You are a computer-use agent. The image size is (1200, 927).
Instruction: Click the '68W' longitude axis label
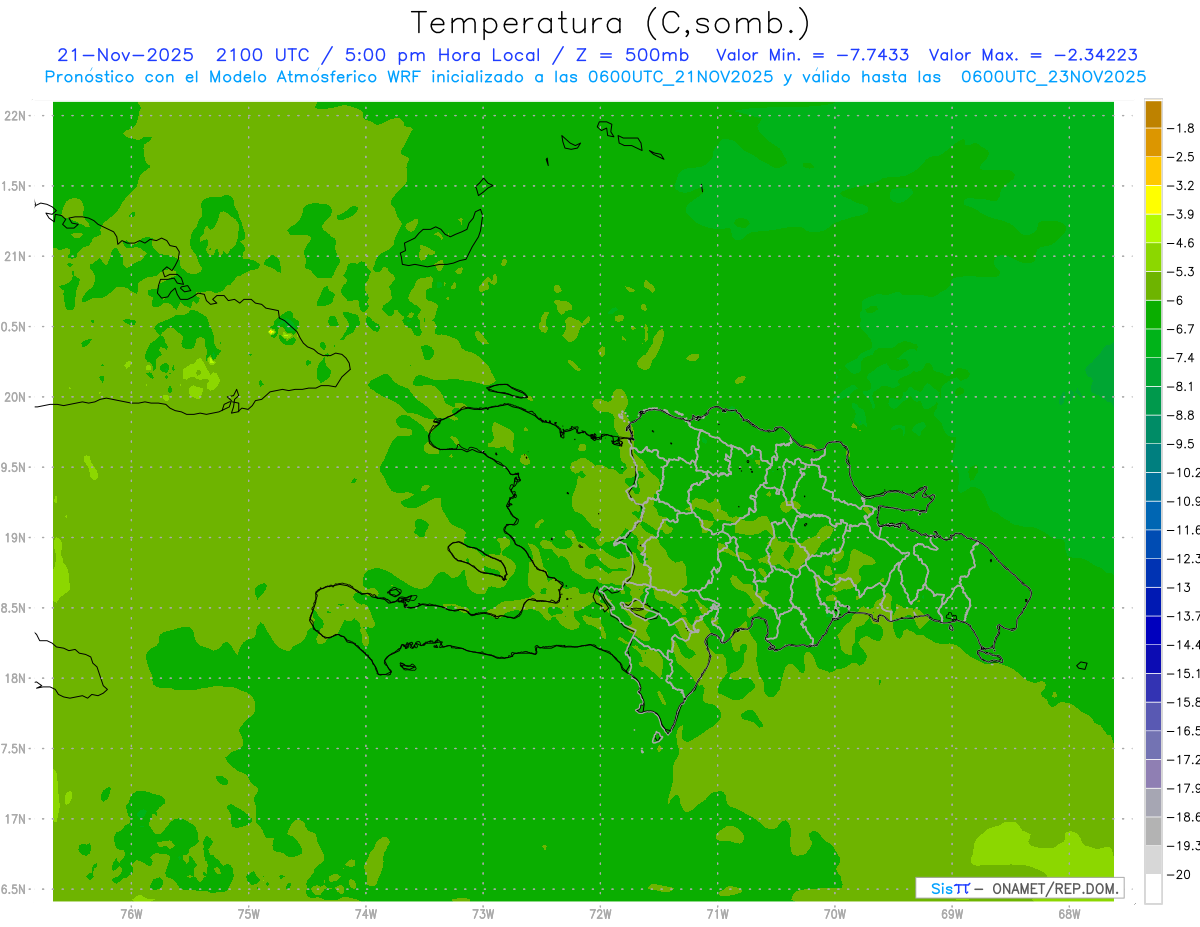coord(1069,913)
